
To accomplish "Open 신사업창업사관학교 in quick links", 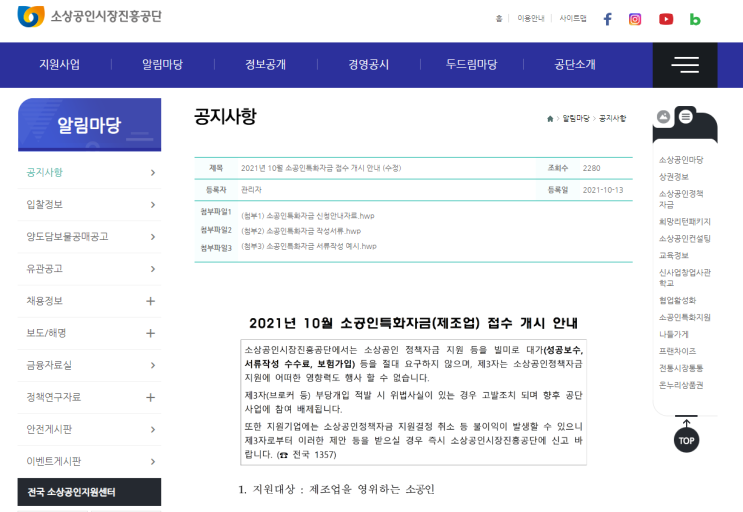I will [x=685, y=278].
